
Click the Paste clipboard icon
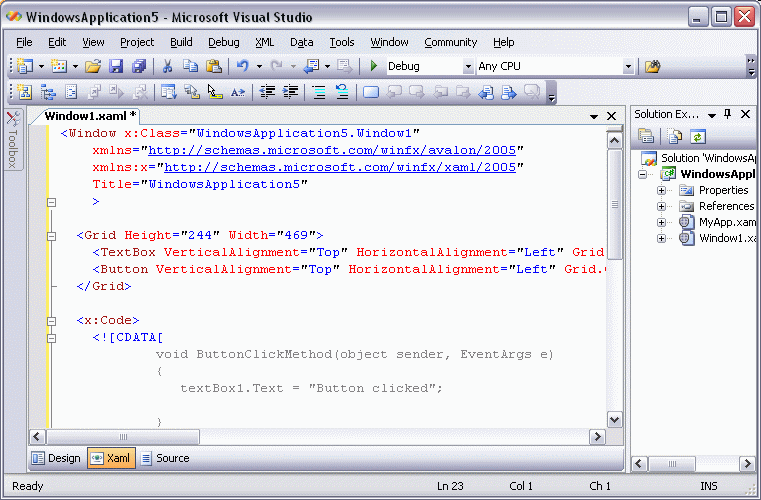coord(214,66)
